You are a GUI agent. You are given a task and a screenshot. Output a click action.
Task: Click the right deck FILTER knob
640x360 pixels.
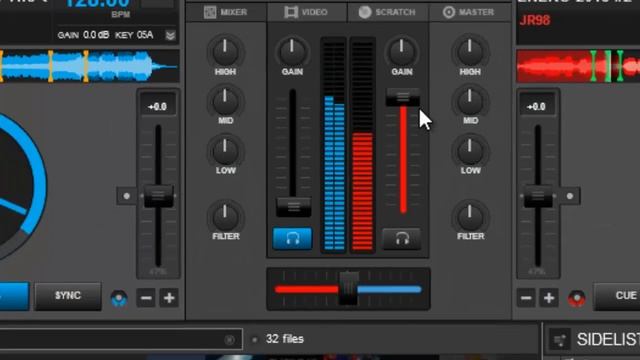470,217
